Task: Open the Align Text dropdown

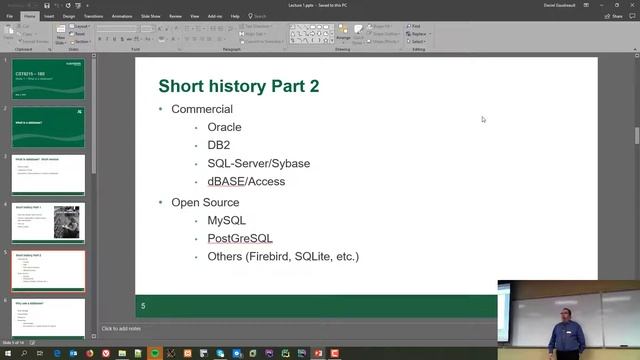Action: point(253,34)
